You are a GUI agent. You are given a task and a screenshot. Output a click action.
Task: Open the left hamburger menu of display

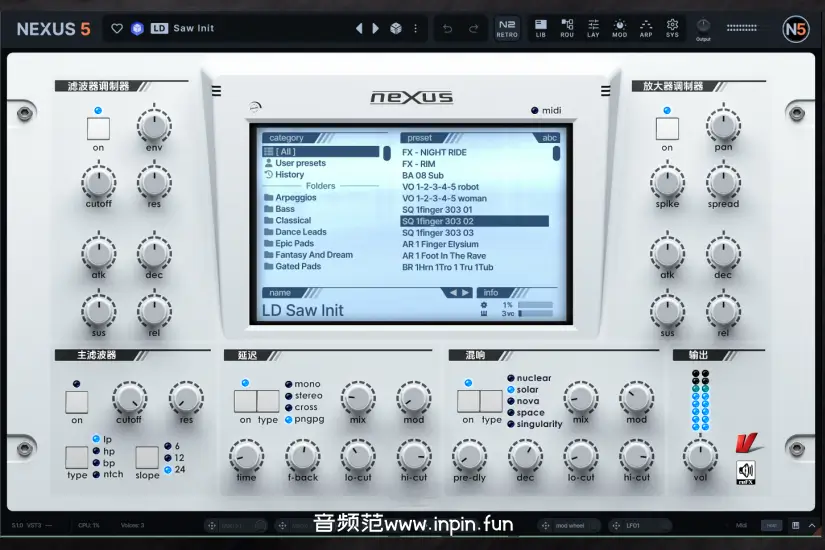tap(216, 91)
